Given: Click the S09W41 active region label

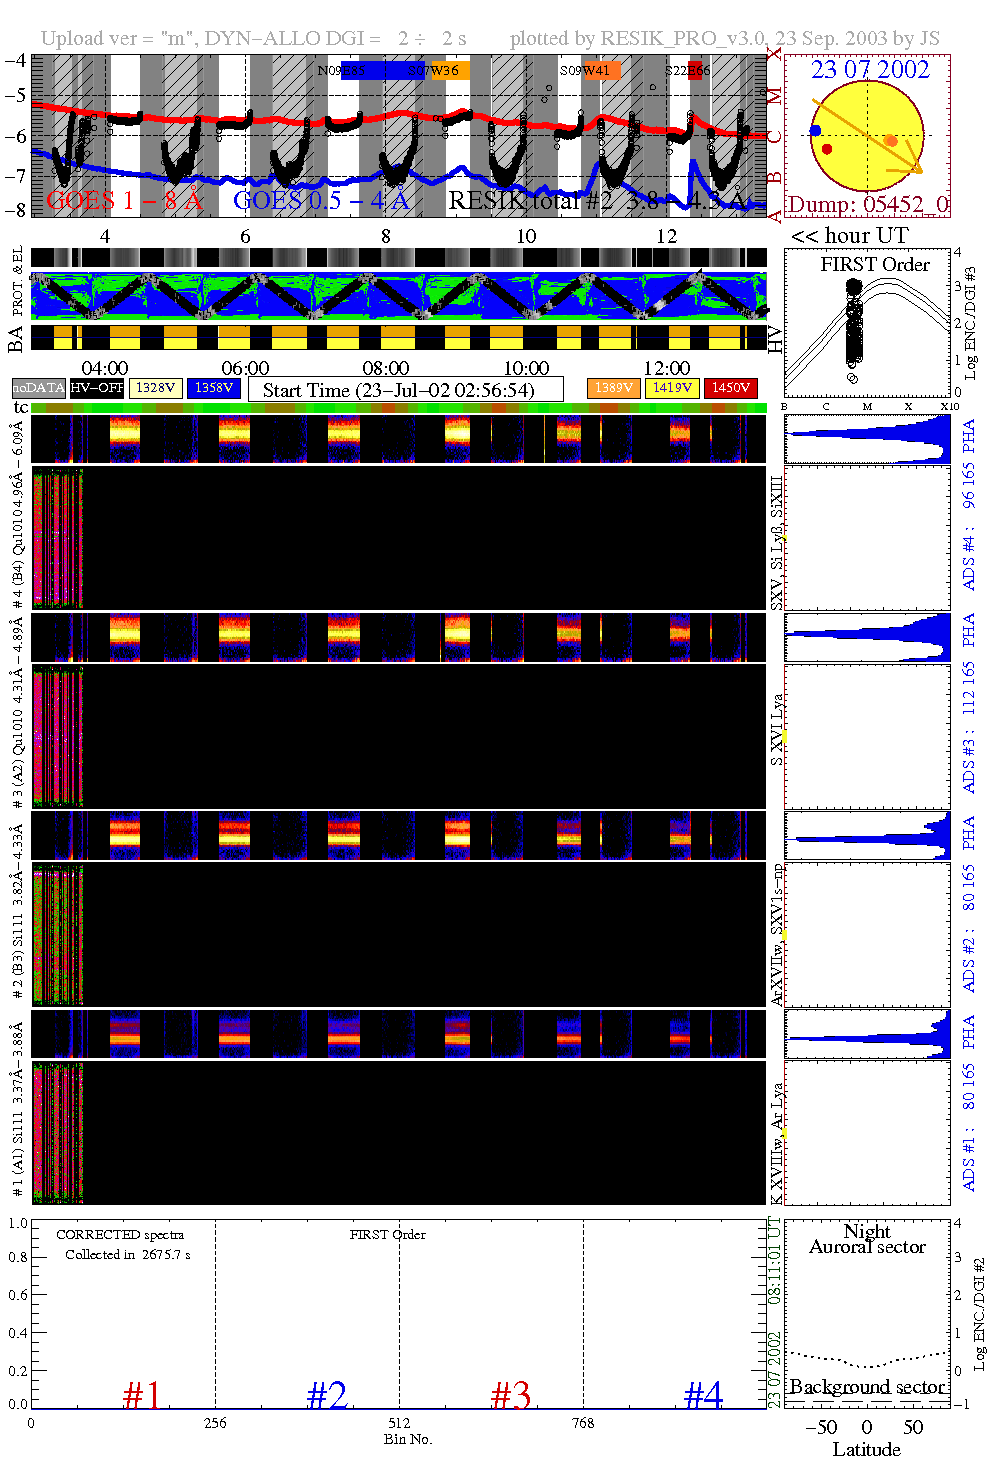Looking at the screenshot, I should point(588,70).
